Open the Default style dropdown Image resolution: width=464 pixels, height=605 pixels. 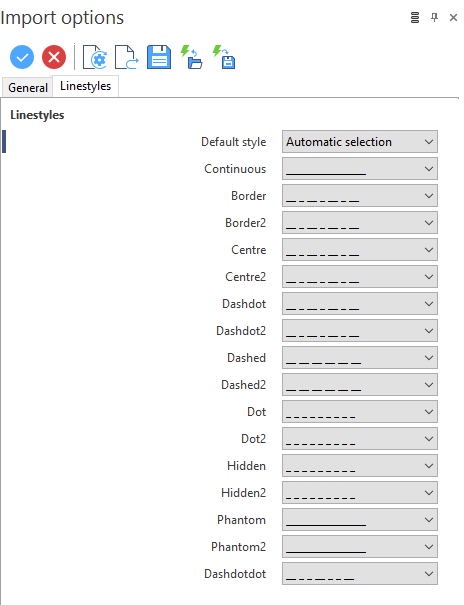click(x=359, y=142)
